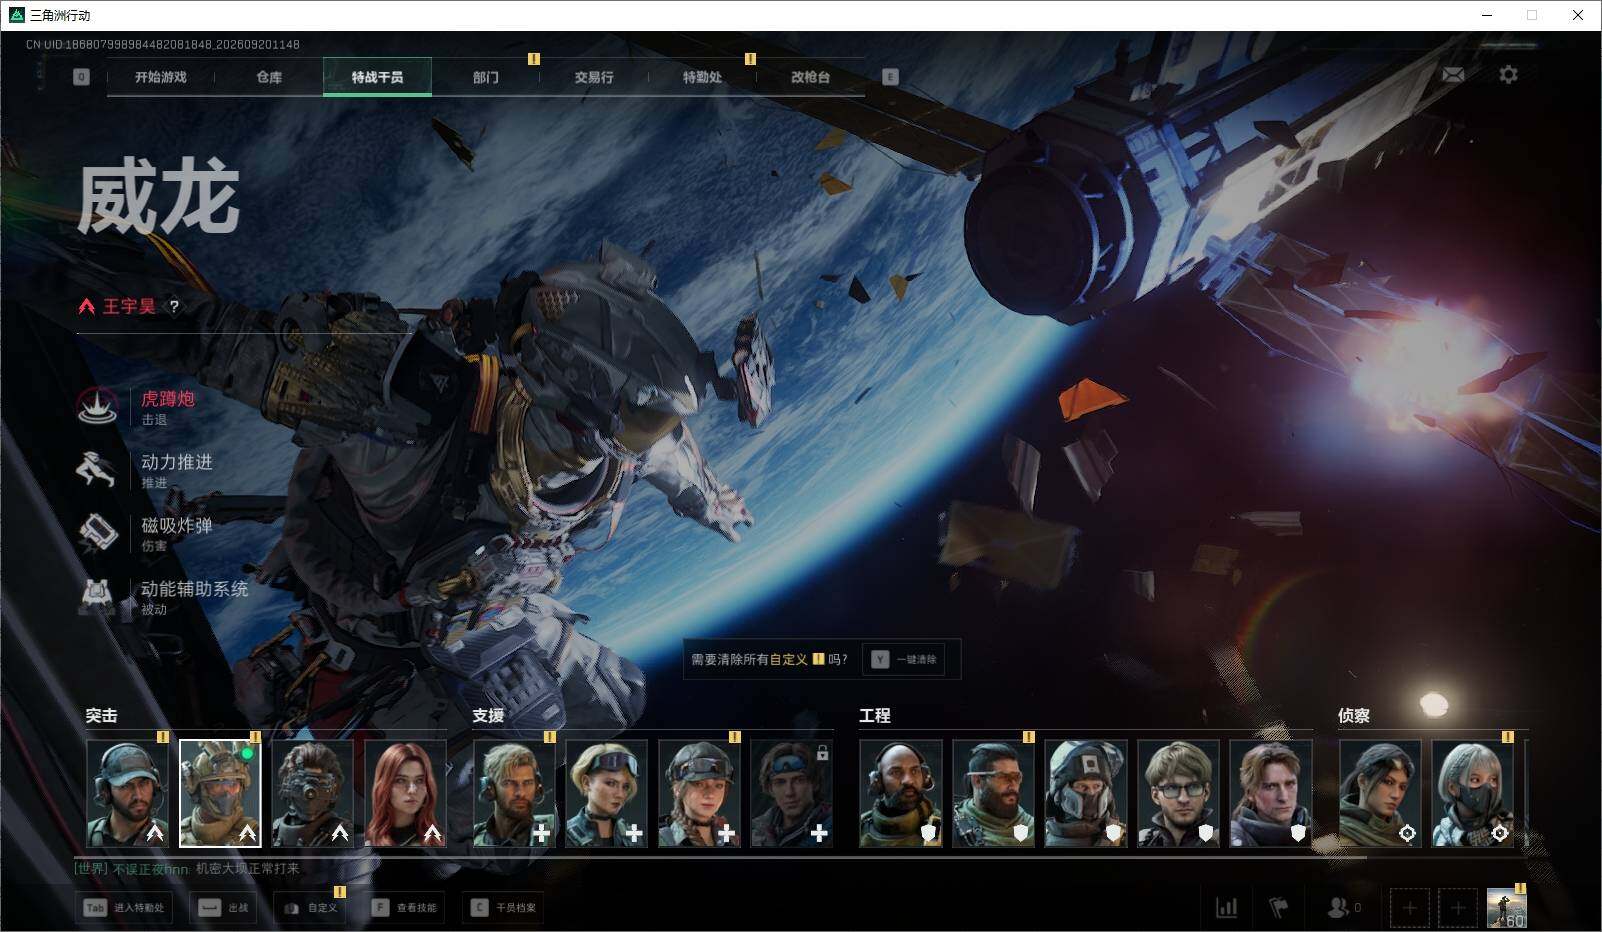
Task: Select the 磁吸炸弹 skill
Action: click(146, 533)
